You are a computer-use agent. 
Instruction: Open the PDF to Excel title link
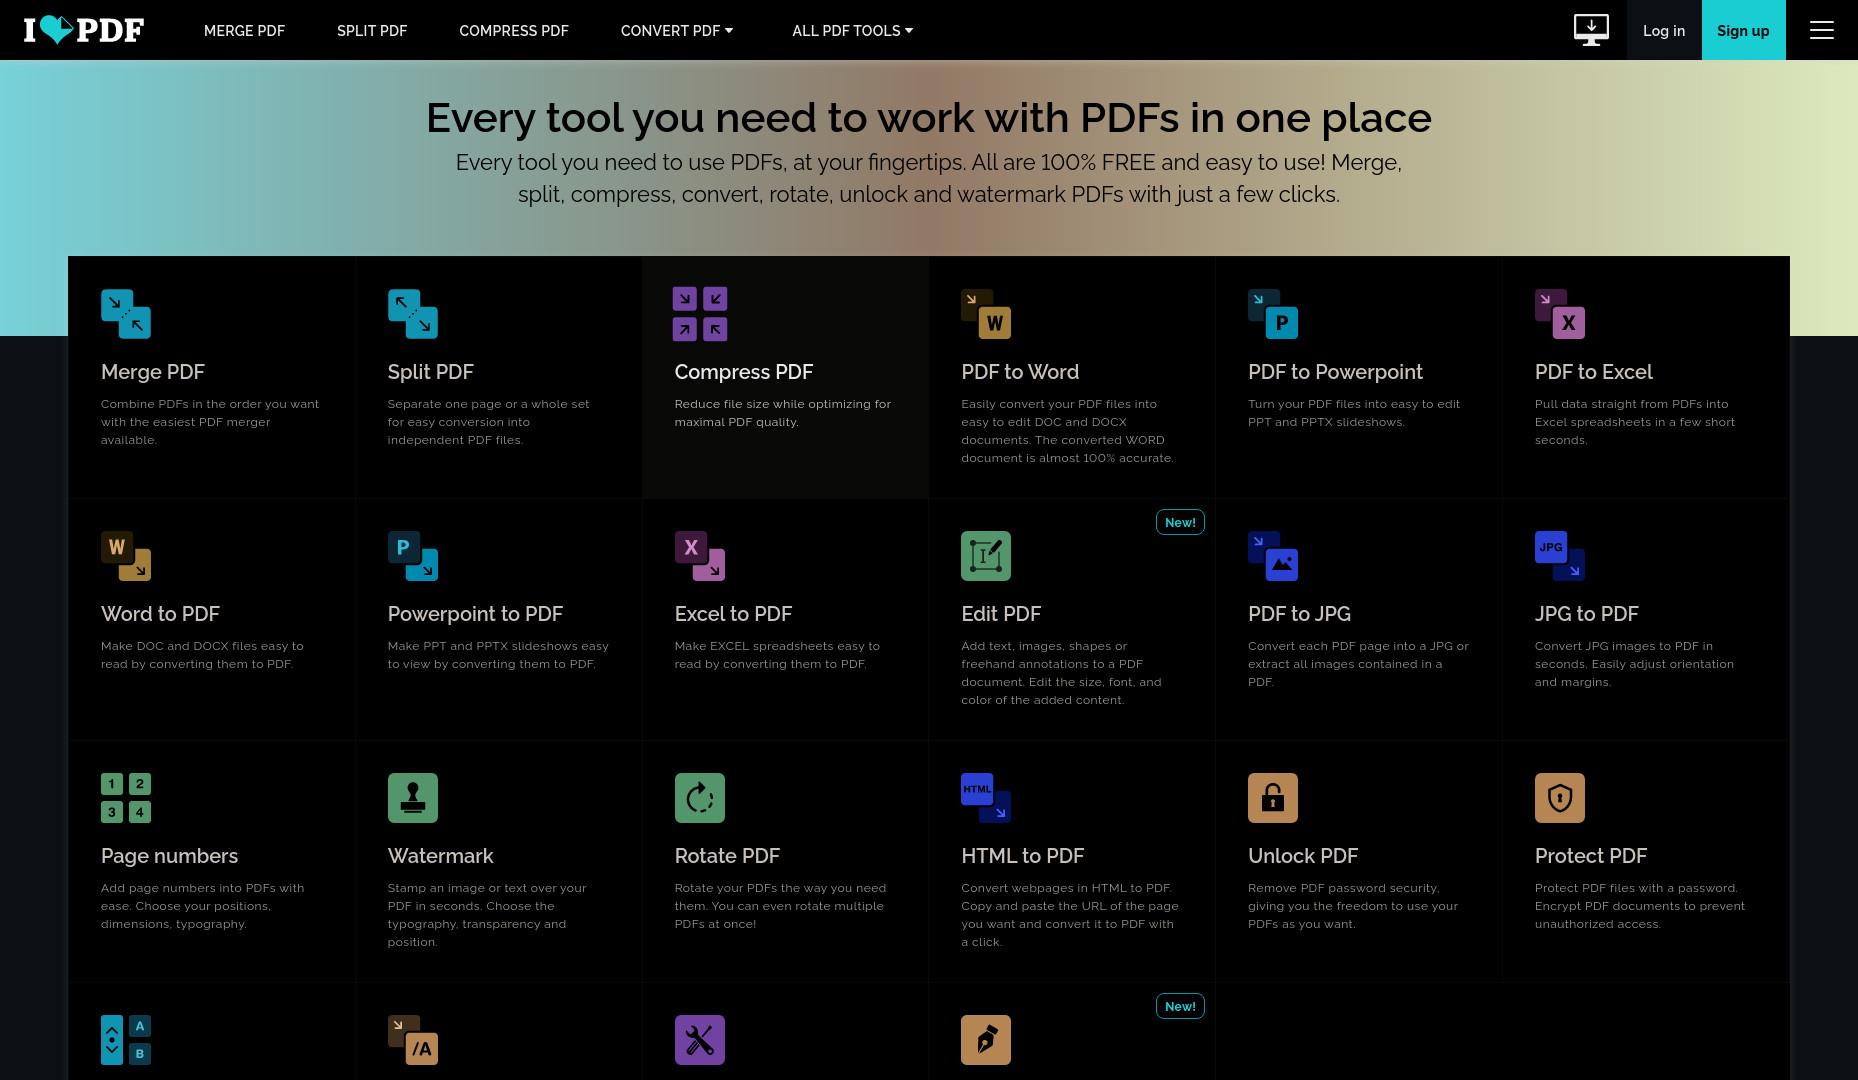click(x=1594, y=372)
